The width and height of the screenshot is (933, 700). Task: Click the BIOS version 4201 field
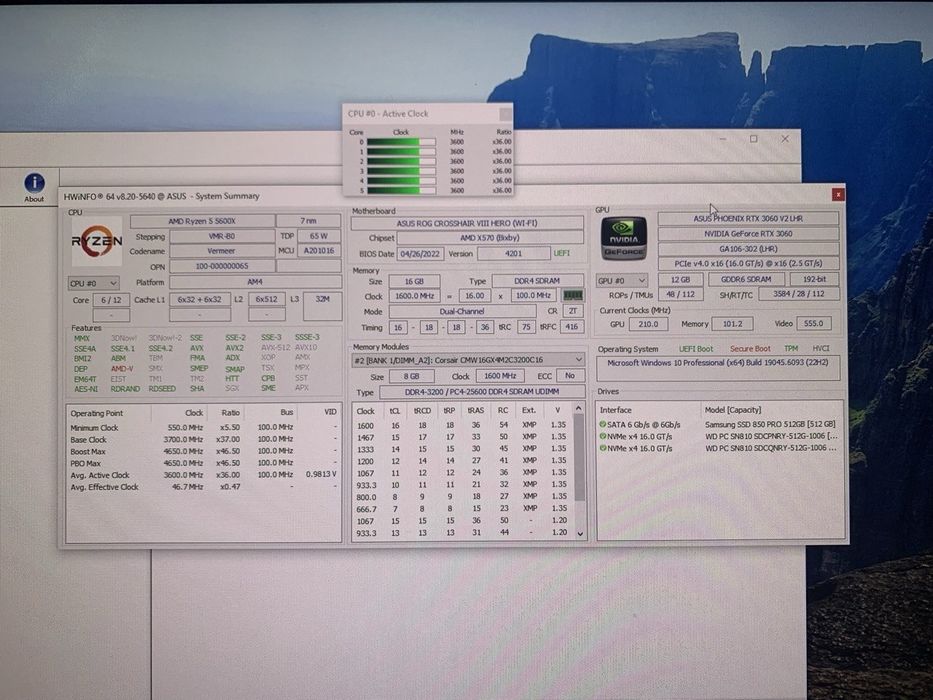point(514,253)
